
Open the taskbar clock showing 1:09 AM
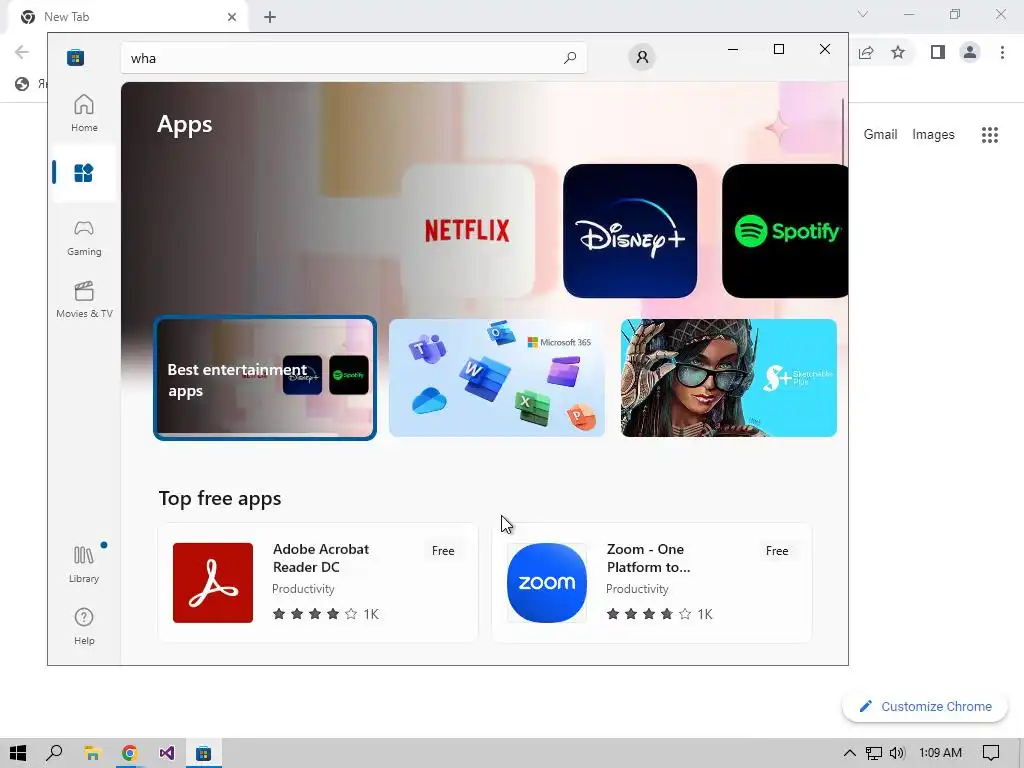point(940,753)
